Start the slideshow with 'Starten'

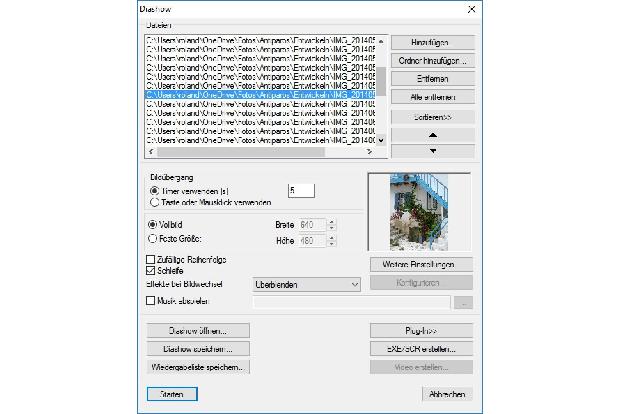coord(172,394)
